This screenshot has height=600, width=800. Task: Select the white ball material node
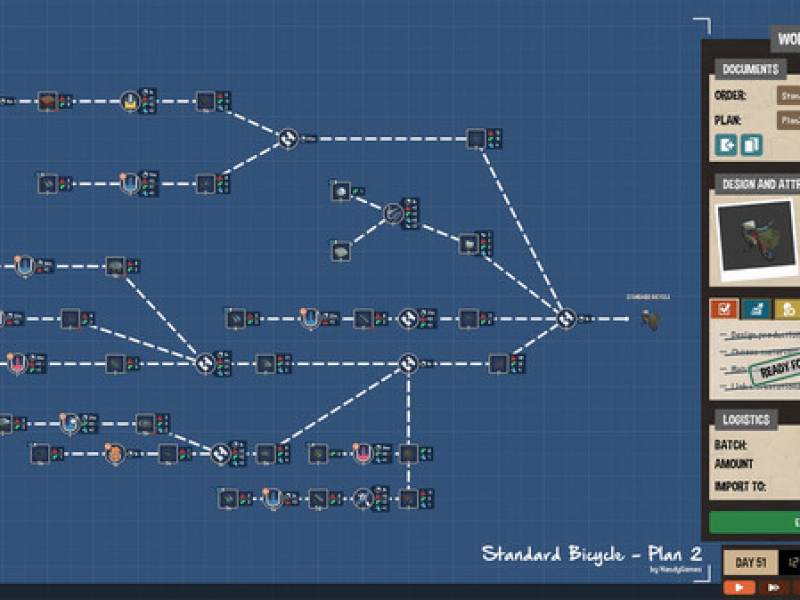pos(341,192)
